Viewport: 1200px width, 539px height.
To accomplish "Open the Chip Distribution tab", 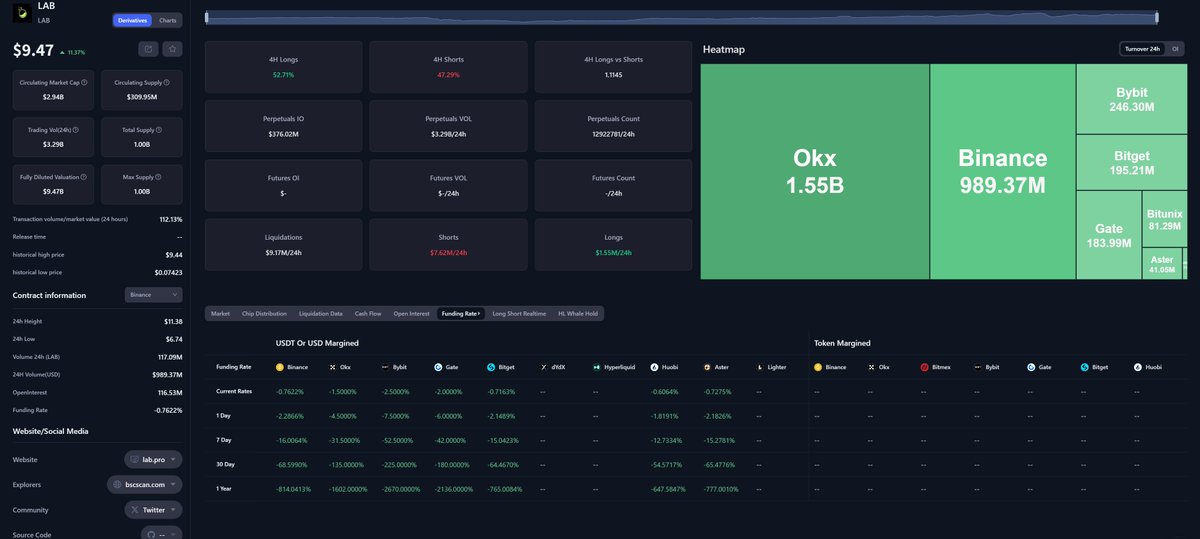I will click(264, 313).
